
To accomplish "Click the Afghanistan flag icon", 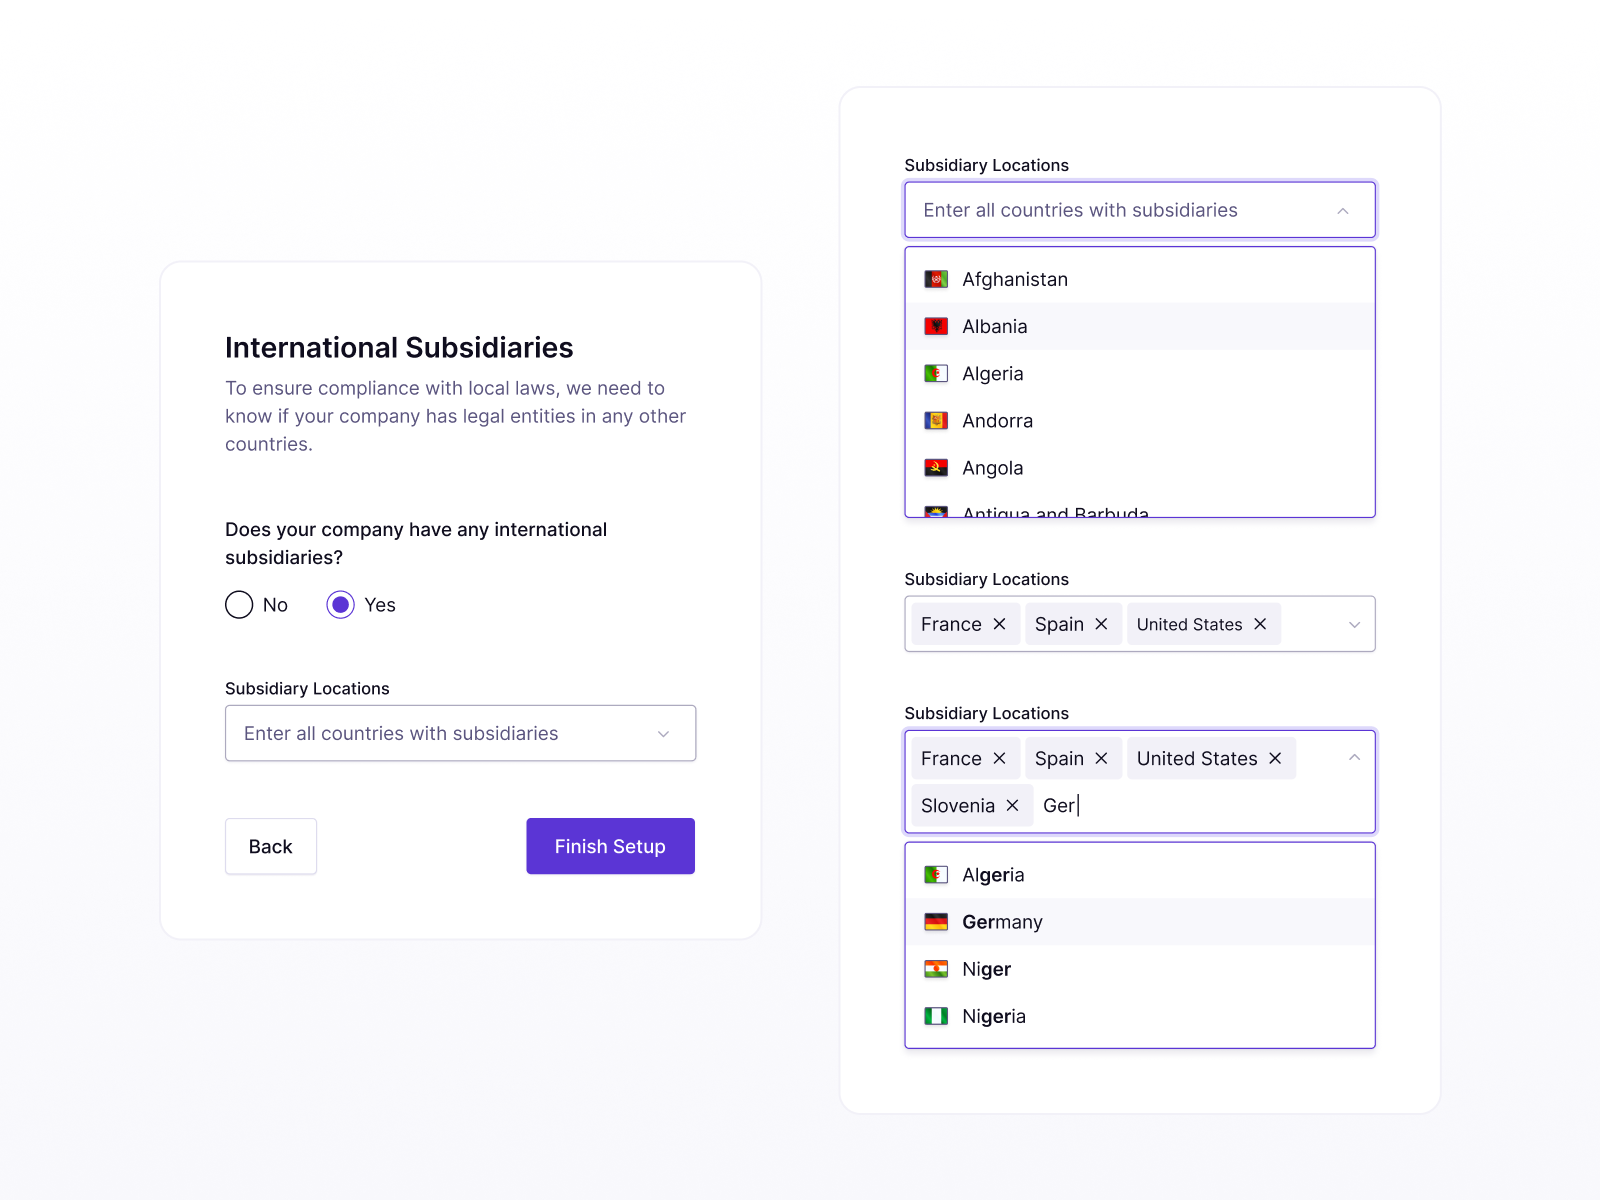I will click(936, 279).
